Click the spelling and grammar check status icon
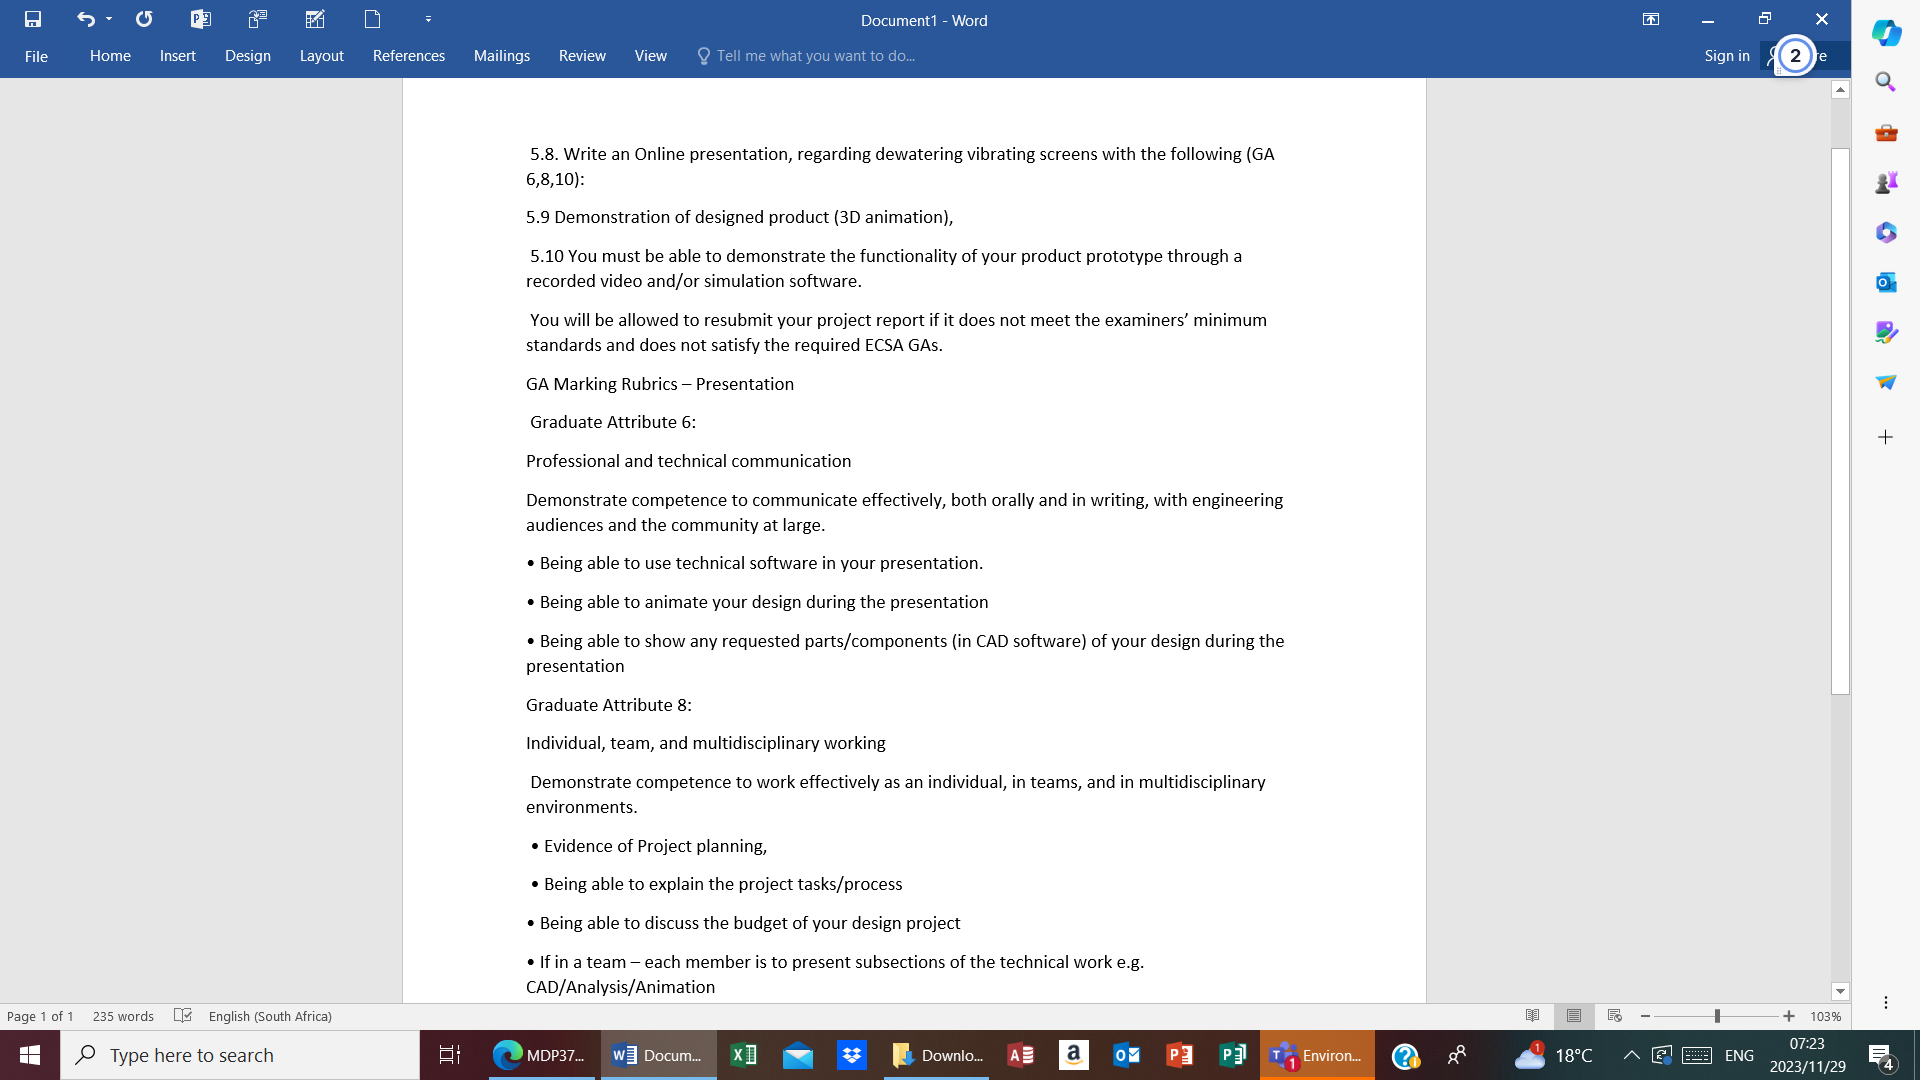The width and height of the screenshot is (1920, 1080). (x=183, y=1016)
